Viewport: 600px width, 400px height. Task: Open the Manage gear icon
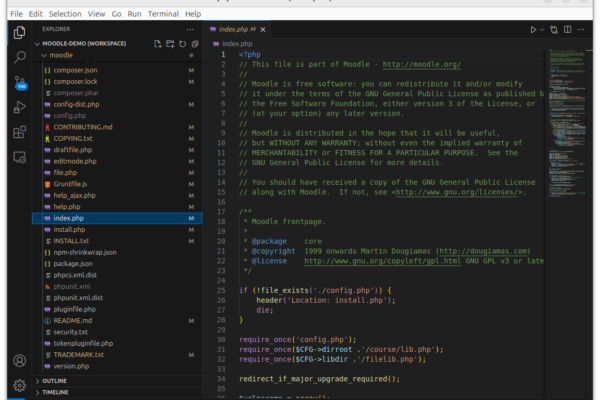(20, 385)
